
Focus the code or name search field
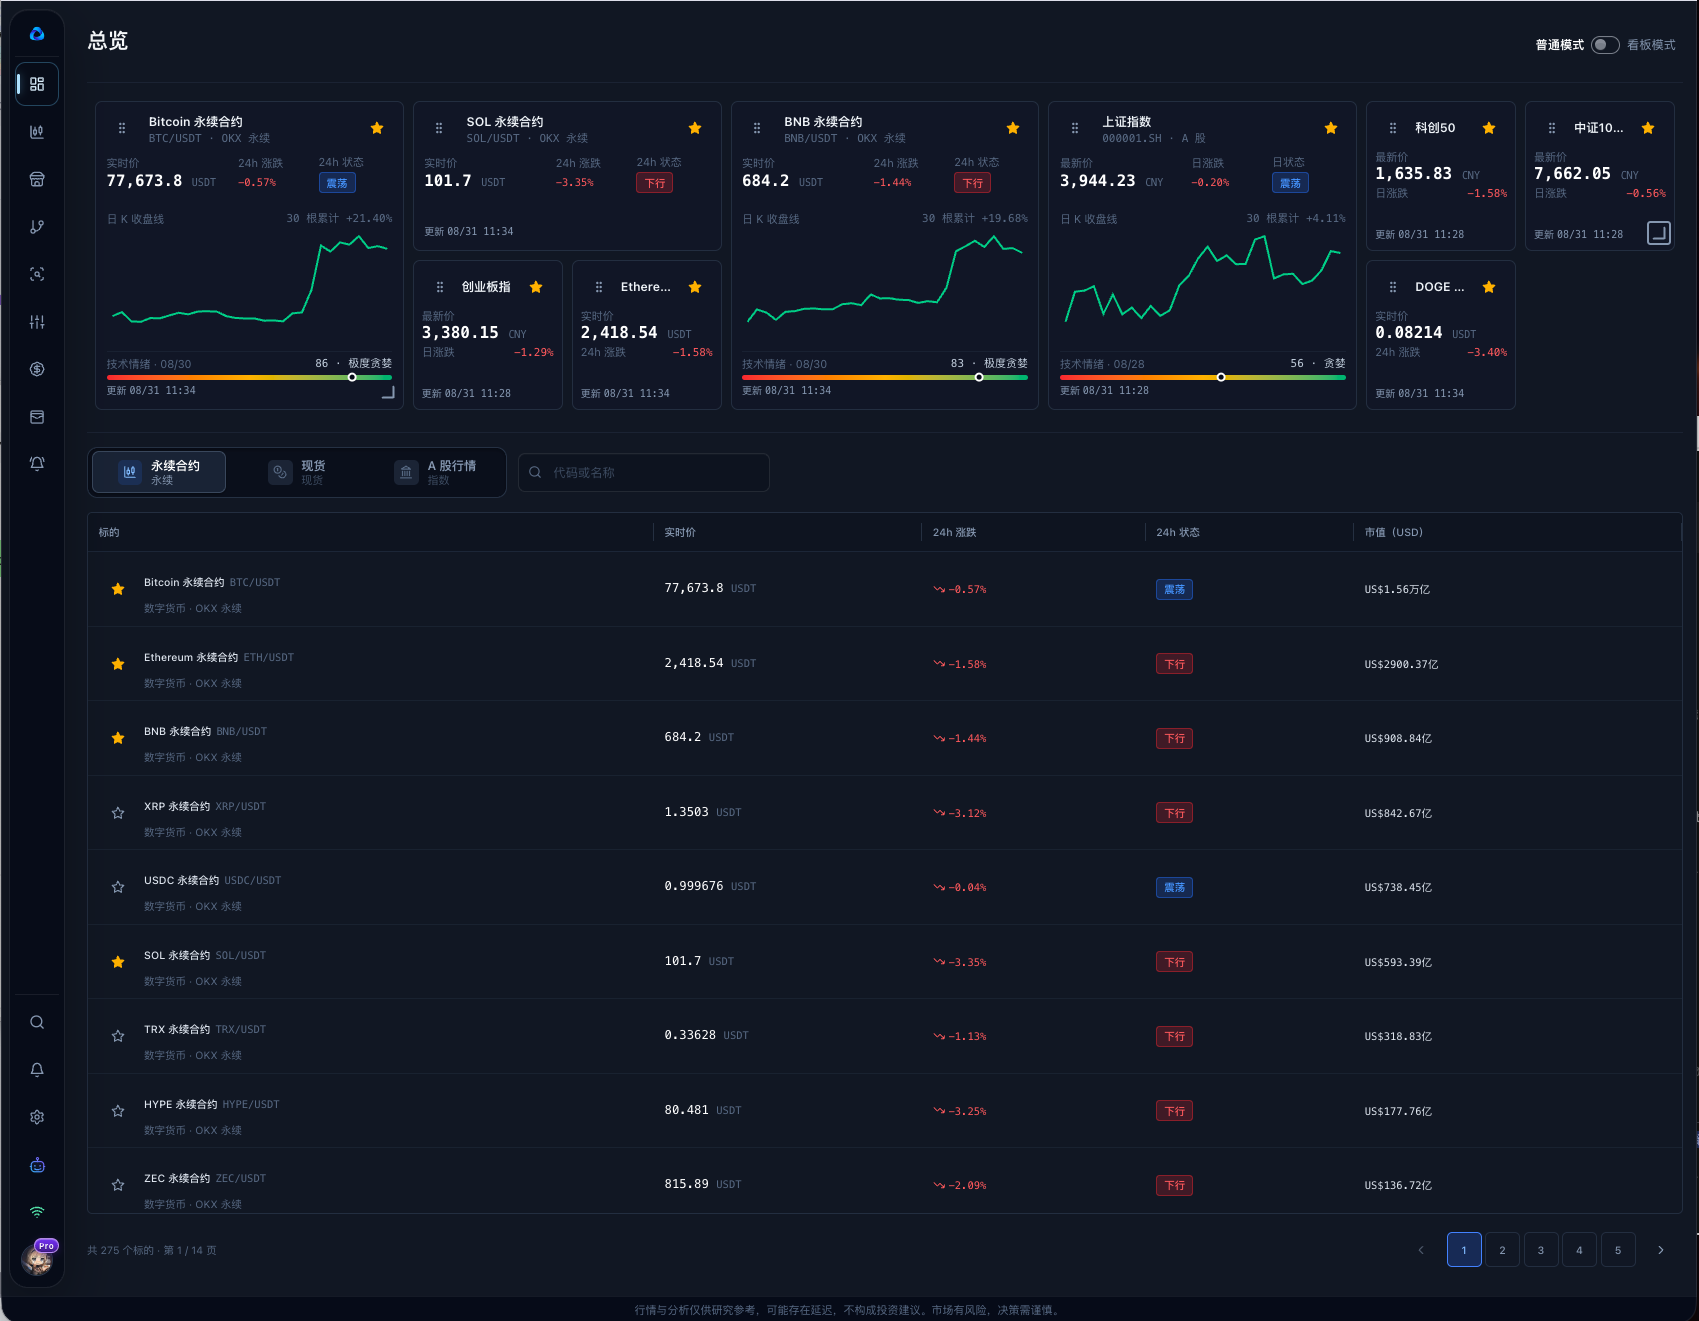(x=644, y=472)
